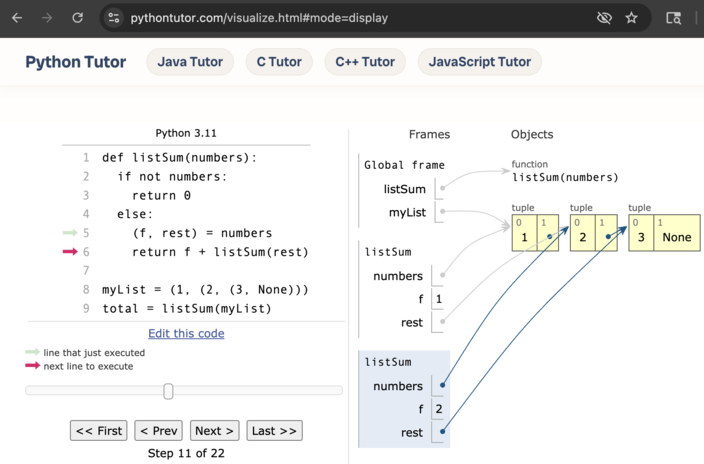Image resolution: width=704 pixels, height=464 pixels.
Task: Reload the page with the refresh icon
Action: (x=78, y=18)
